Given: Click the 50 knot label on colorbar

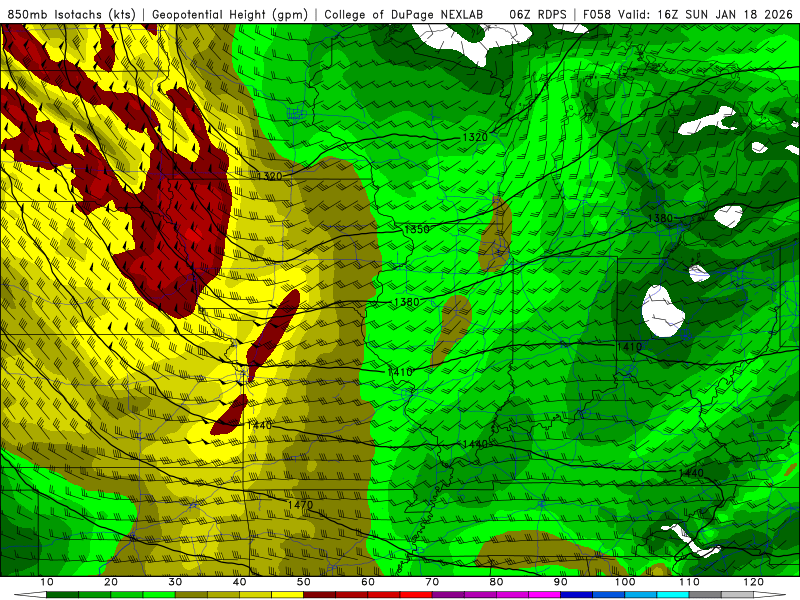Looking at the screenshot, I should coord(304,582).
